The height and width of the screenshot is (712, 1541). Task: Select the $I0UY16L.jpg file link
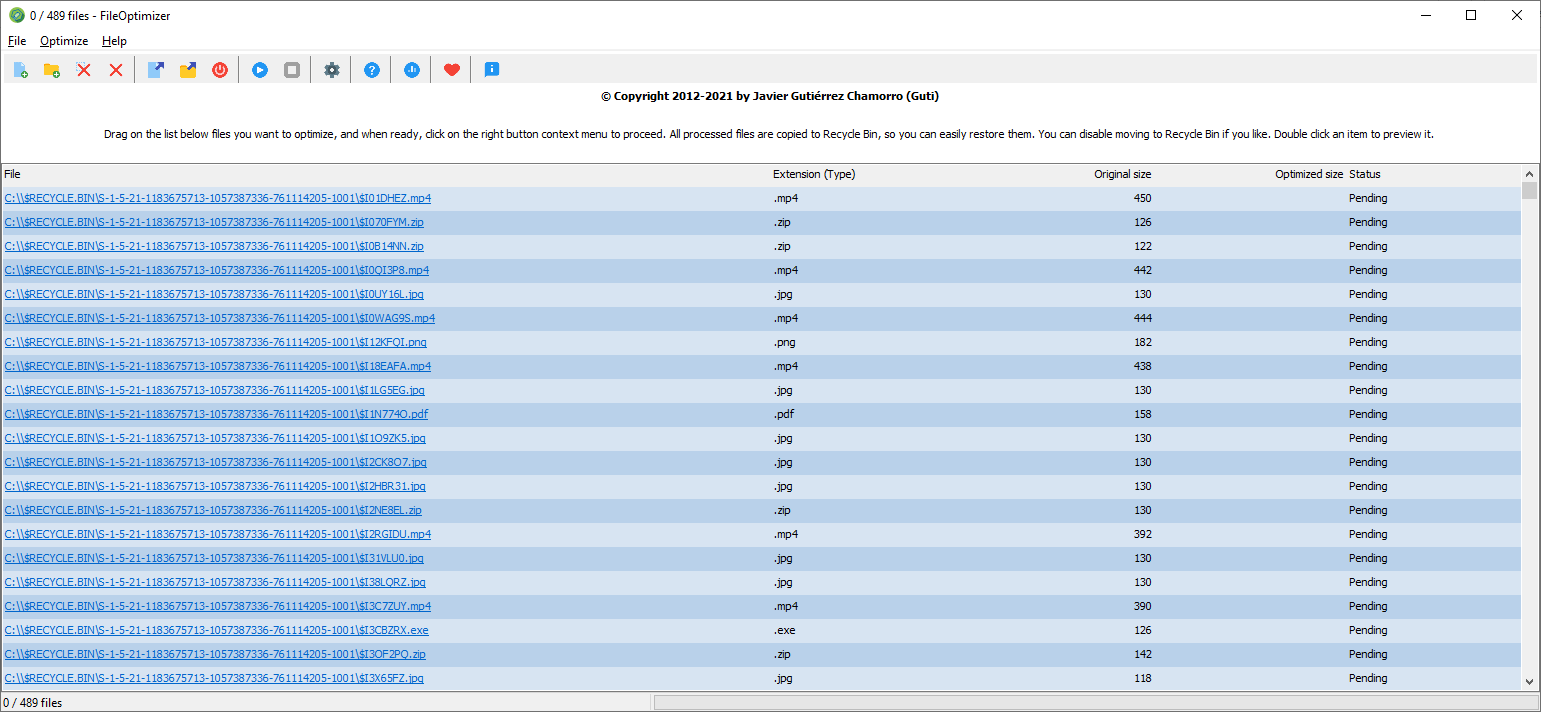214,294
